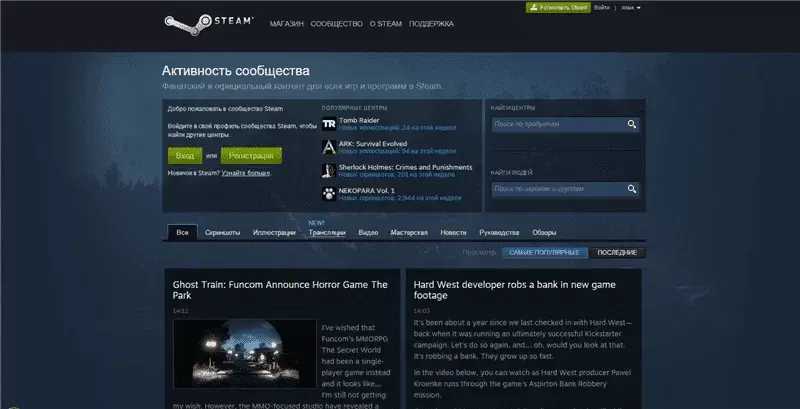Viewport: 800px width, 409px height.
Task: Open the СООБЩЕСТВО menu
Action: pos(336,23)
